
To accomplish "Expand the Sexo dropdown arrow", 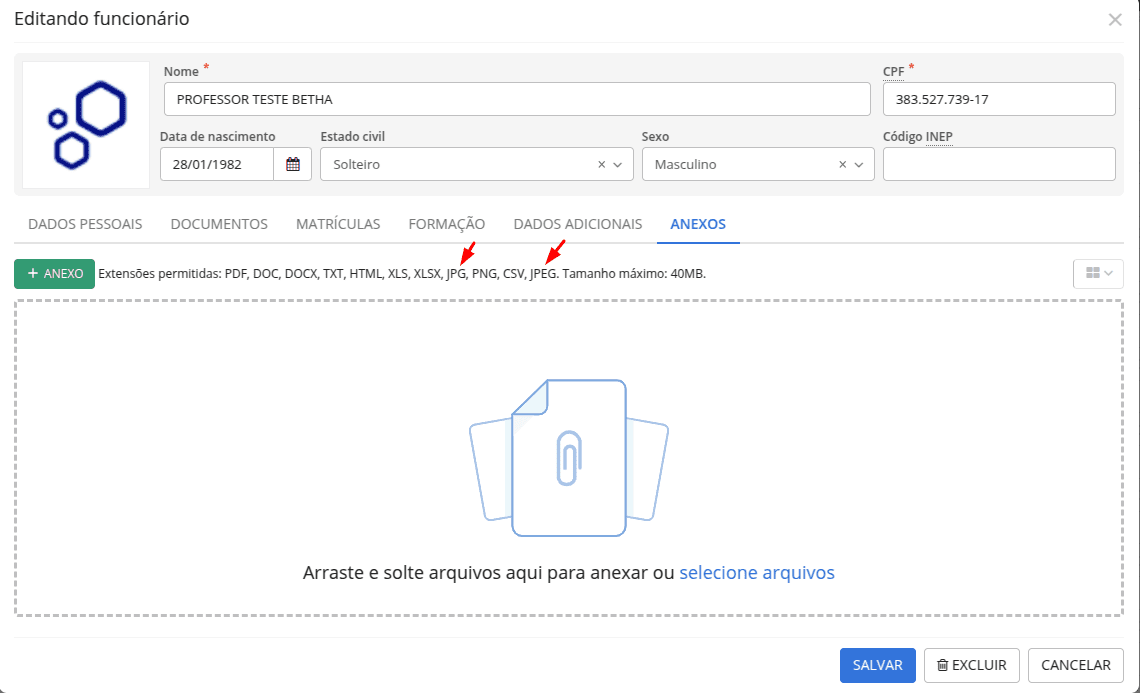I will [859, 165].
